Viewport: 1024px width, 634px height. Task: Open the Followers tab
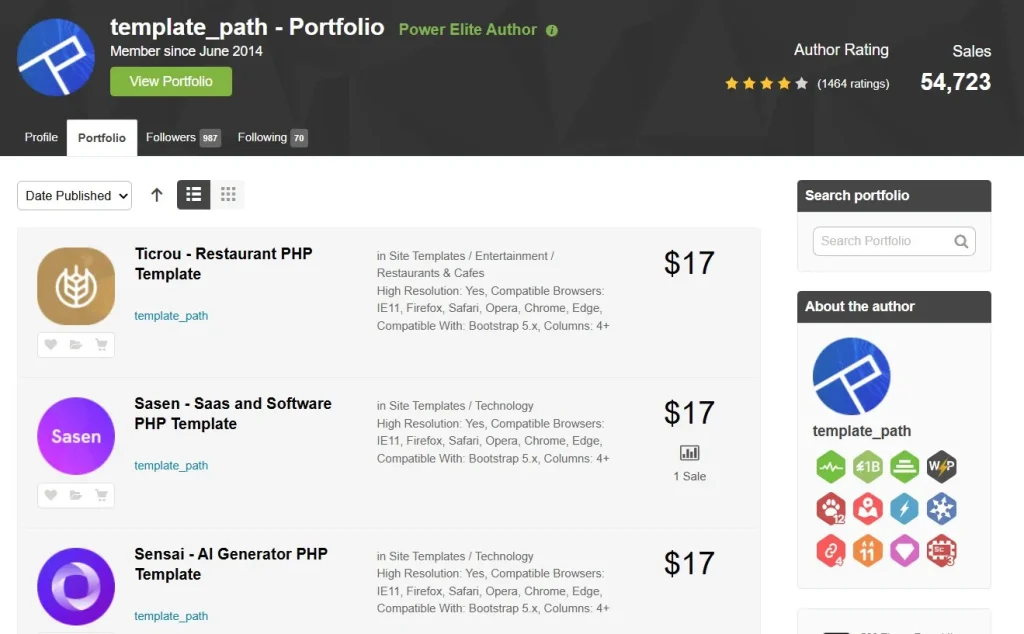click(x=182, y=138)
